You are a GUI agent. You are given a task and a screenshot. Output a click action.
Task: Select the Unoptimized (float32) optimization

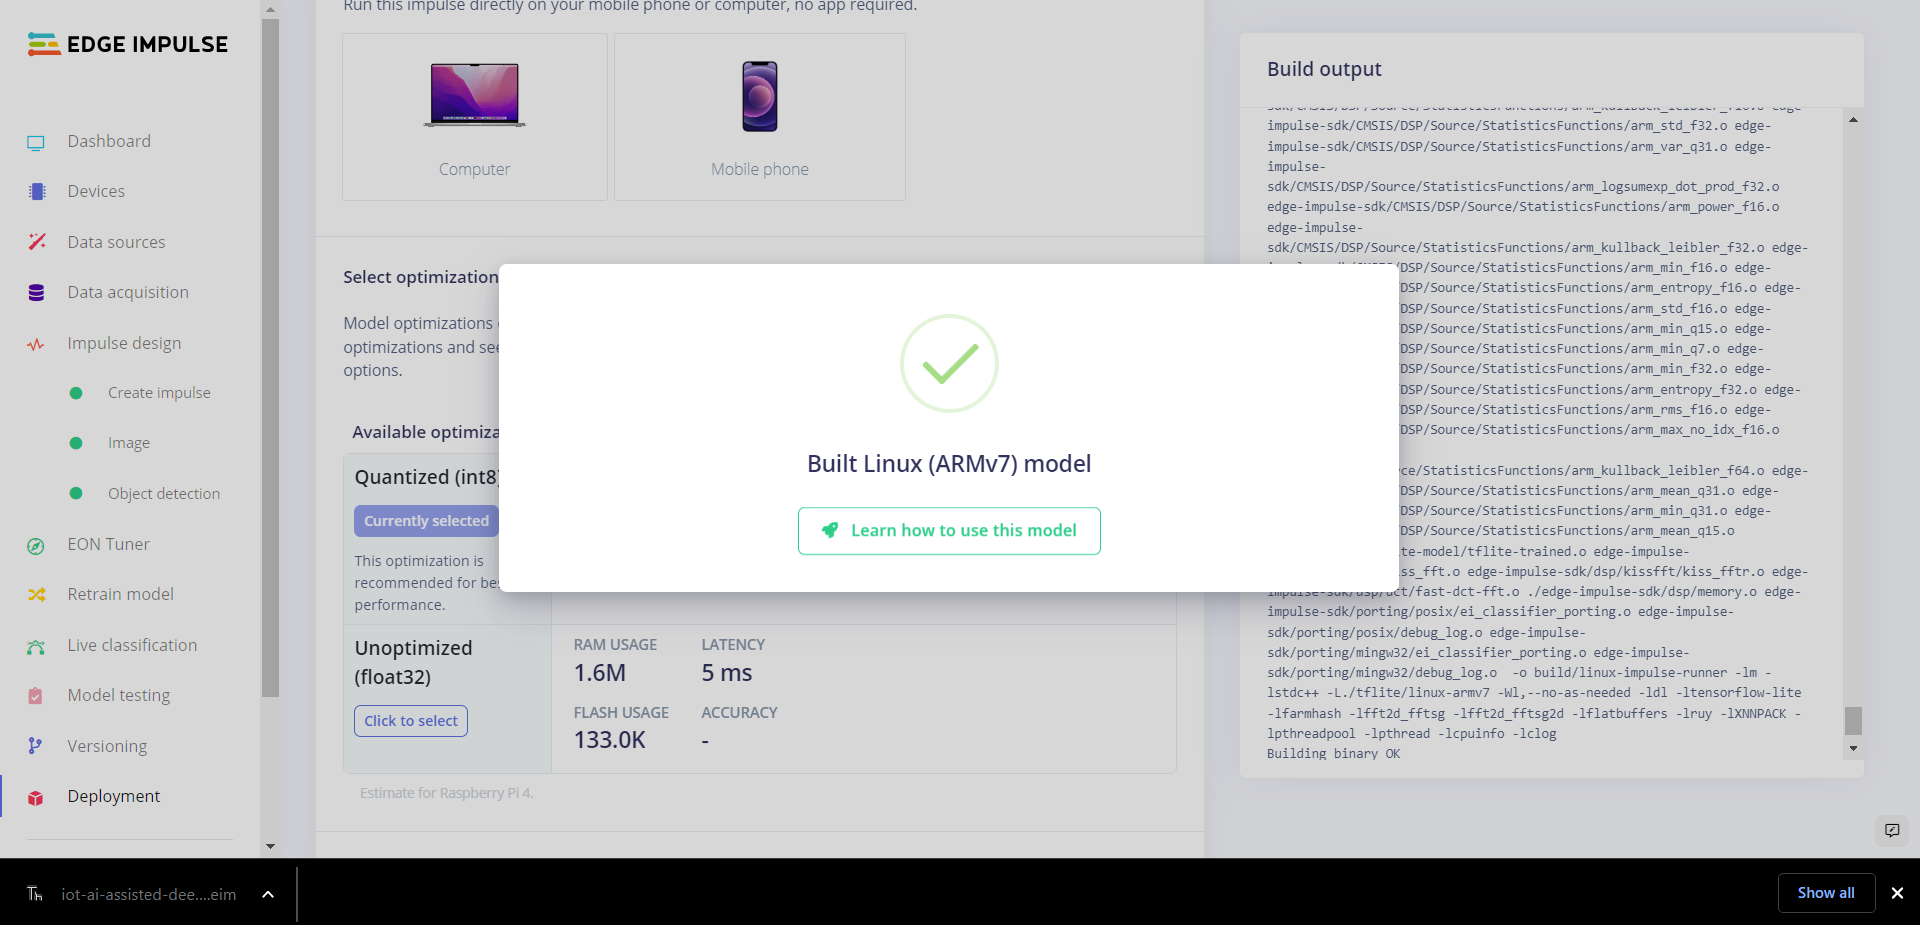pyautogui.click(x=410, y=721)
